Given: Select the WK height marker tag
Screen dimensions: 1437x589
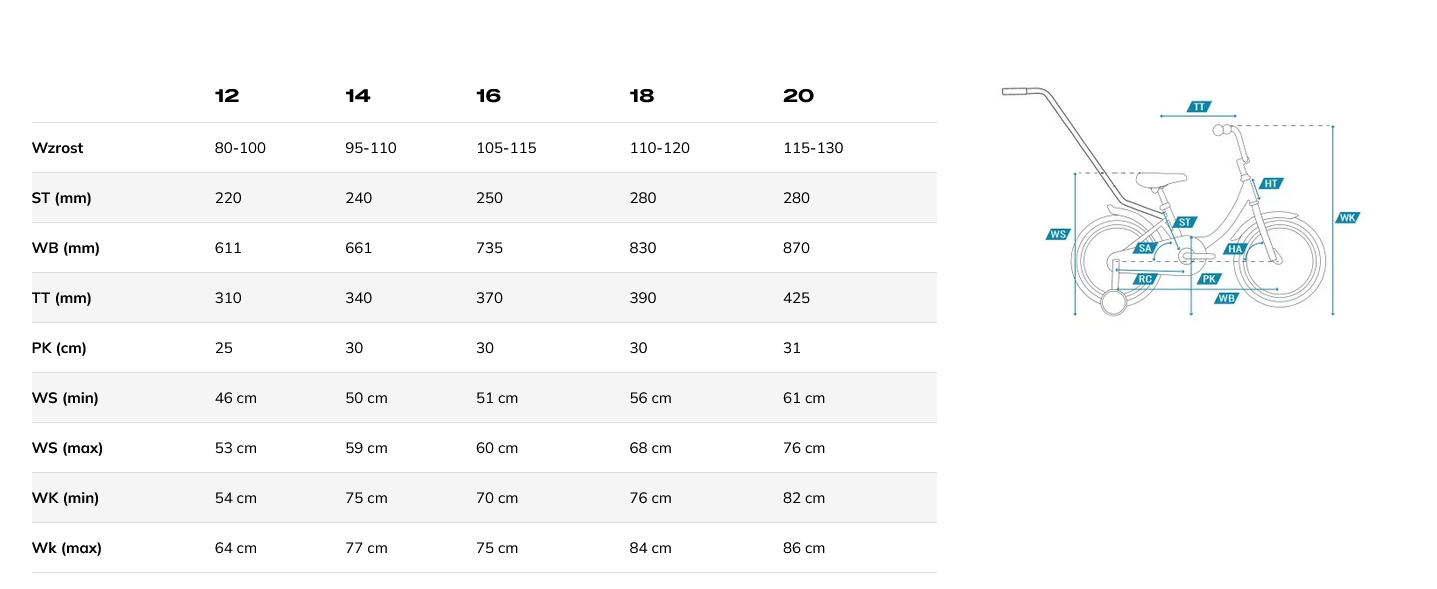Looking at the screenshot, I should pos(1347,217).
